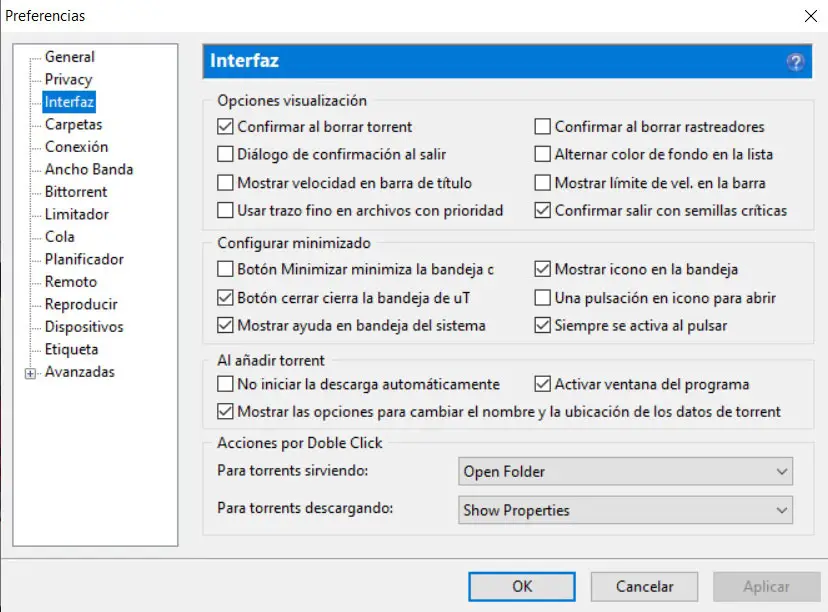Go to Ancho Banda settings
Viewport: 828px width, 612px height.
click(x=89, y=169)
